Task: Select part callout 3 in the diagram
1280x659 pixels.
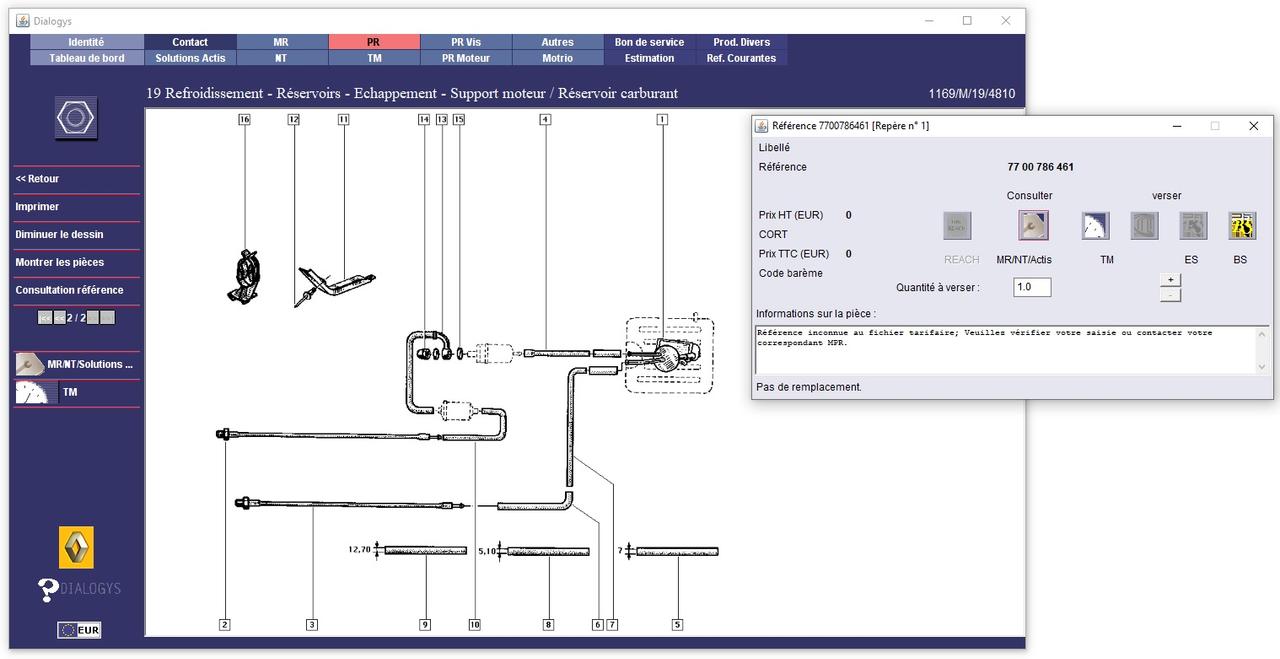Action: click(x=312, y=625)
